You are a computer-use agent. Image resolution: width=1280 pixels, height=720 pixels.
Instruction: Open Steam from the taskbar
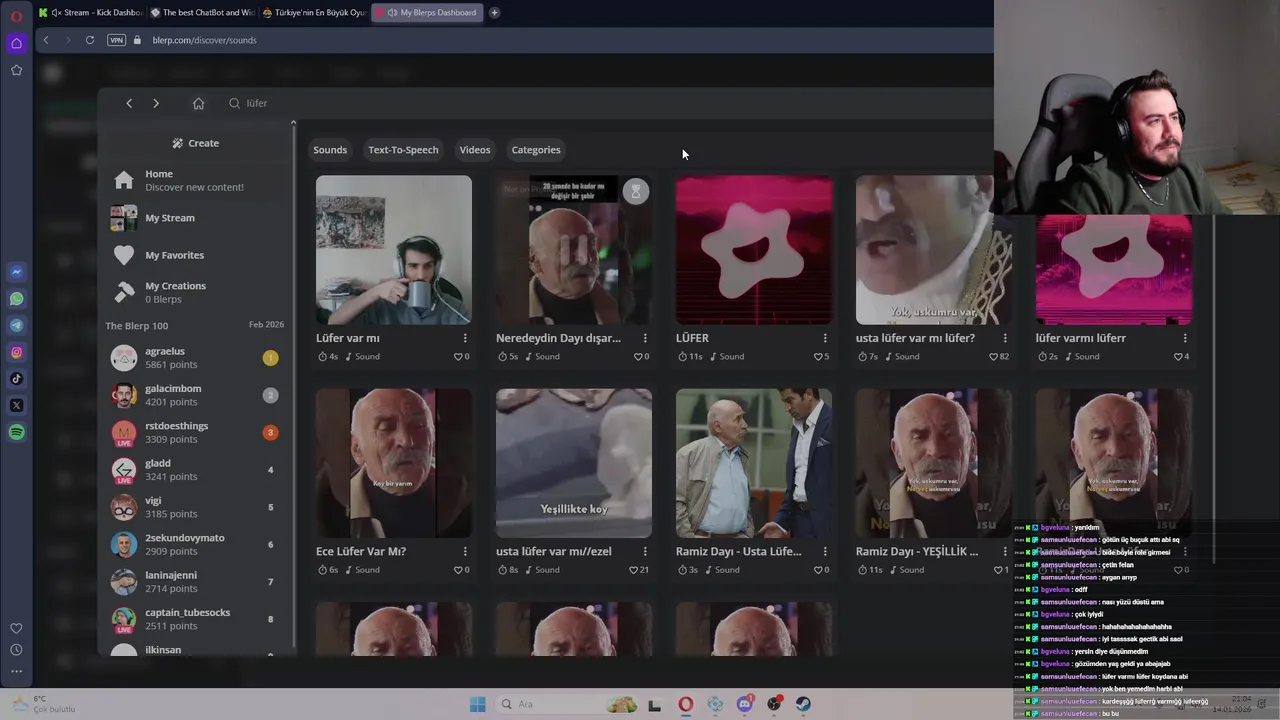click(803, 705)
